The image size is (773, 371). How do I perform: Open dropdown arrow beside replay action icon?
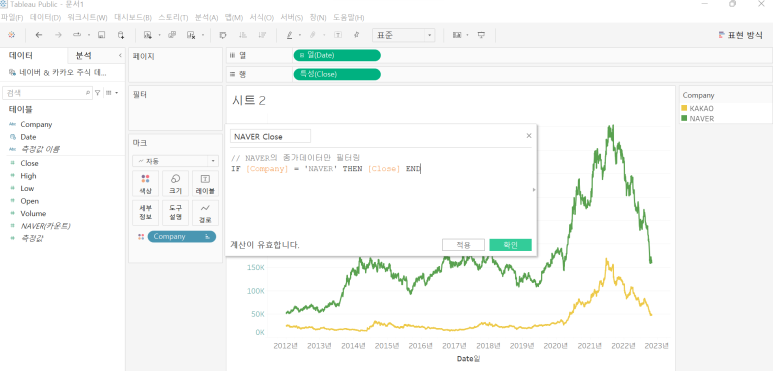tap(89, 35)
